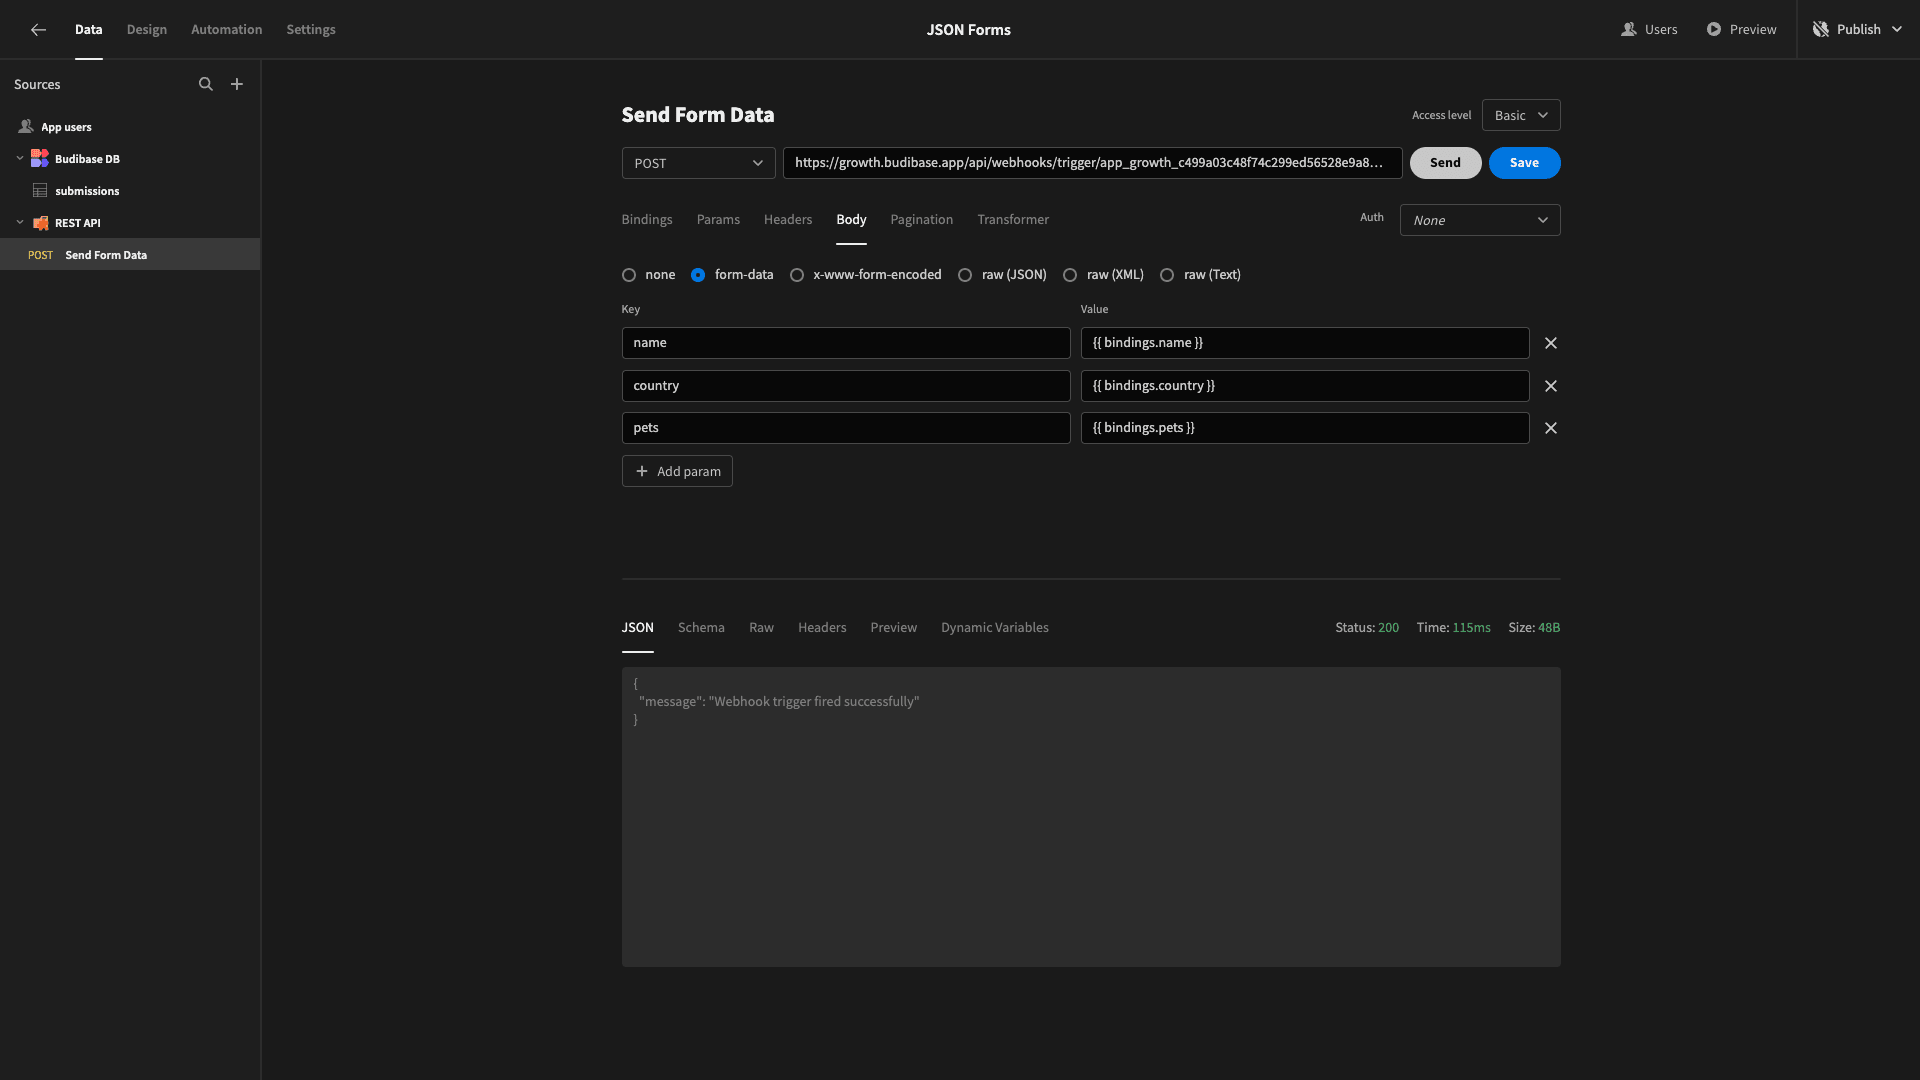
Task: Open the Auth None dropdown
Action: 1480,220
